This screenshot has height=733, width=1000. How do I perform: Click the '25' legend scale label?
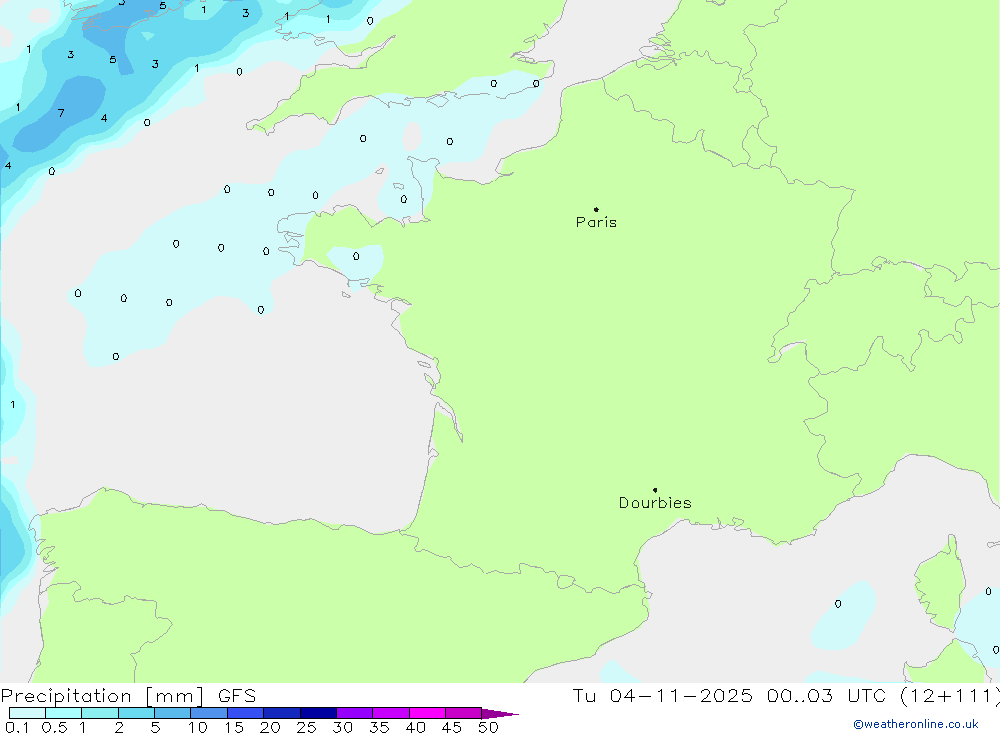tap(306, 727)
